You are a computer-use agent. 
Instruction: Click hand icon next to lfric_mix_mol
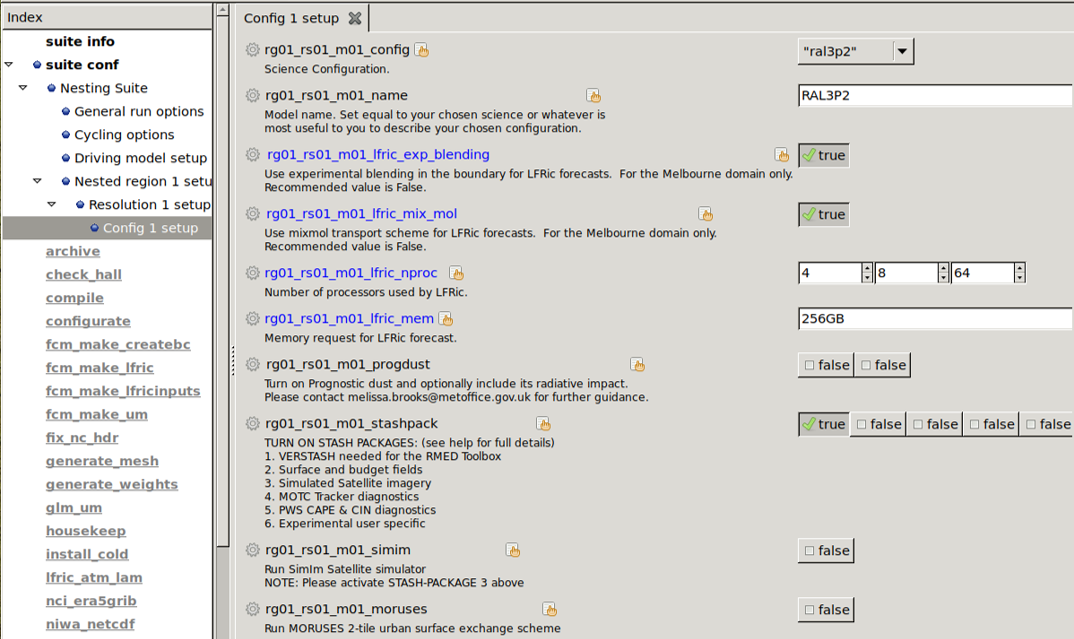(705, 214)
